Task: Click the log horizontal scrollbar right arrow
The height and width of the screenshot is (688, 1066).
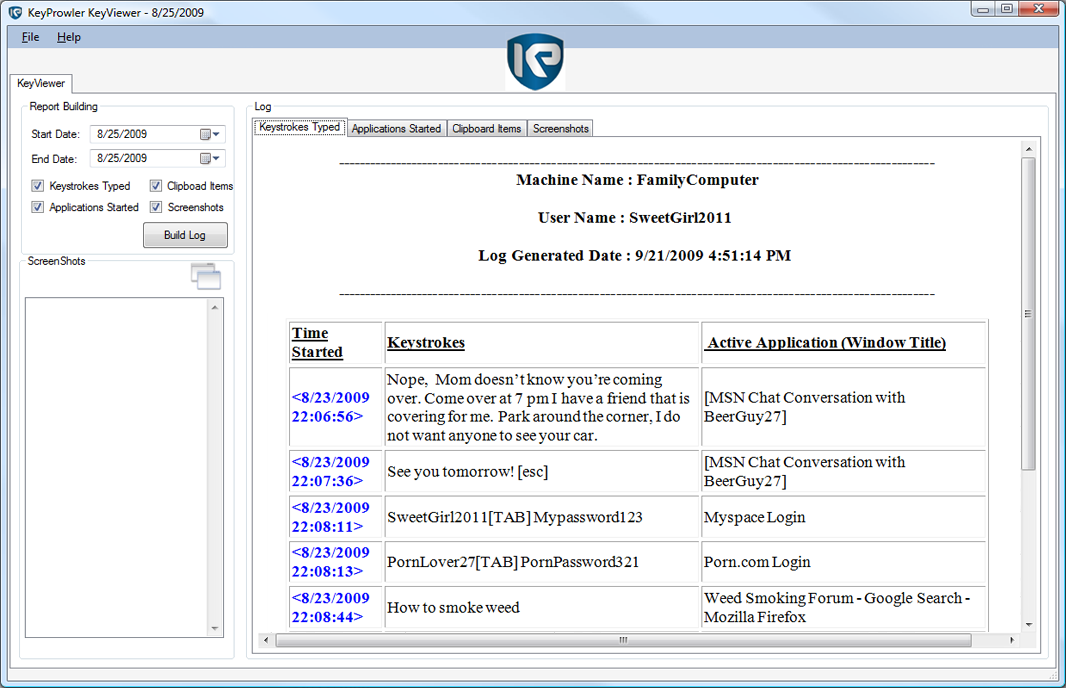Action: pyautogui.click(x=1012, y=640)
